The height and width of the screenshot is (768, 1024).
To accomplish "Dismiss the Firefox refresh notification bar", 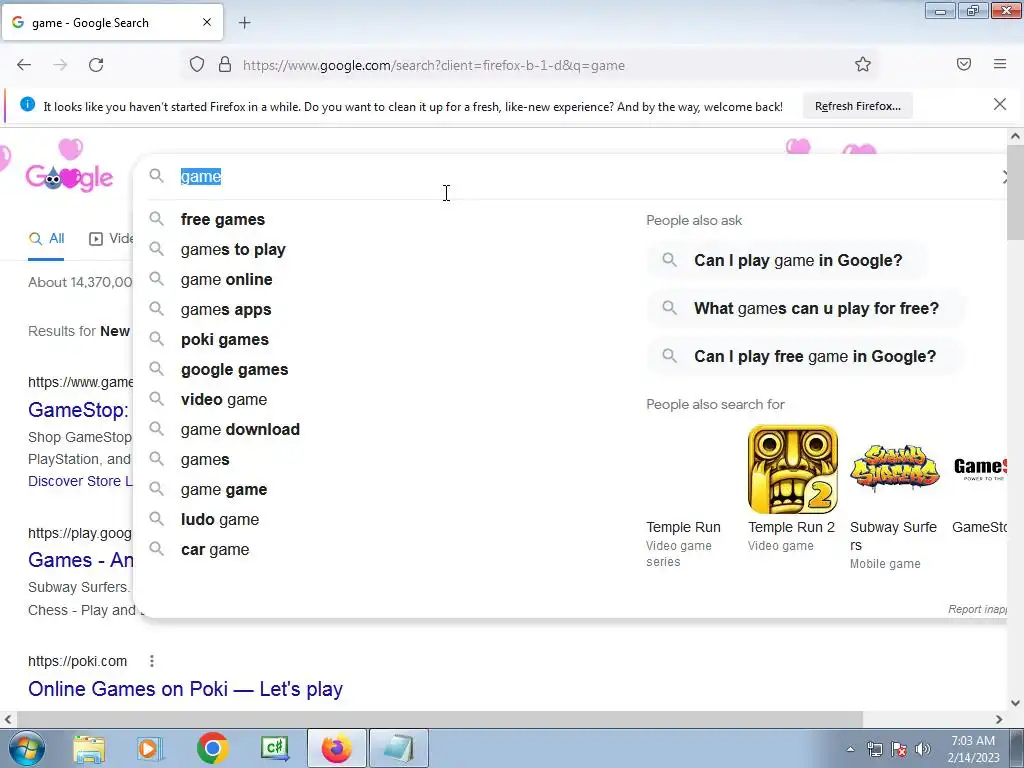I will [x=1000, y=104].
